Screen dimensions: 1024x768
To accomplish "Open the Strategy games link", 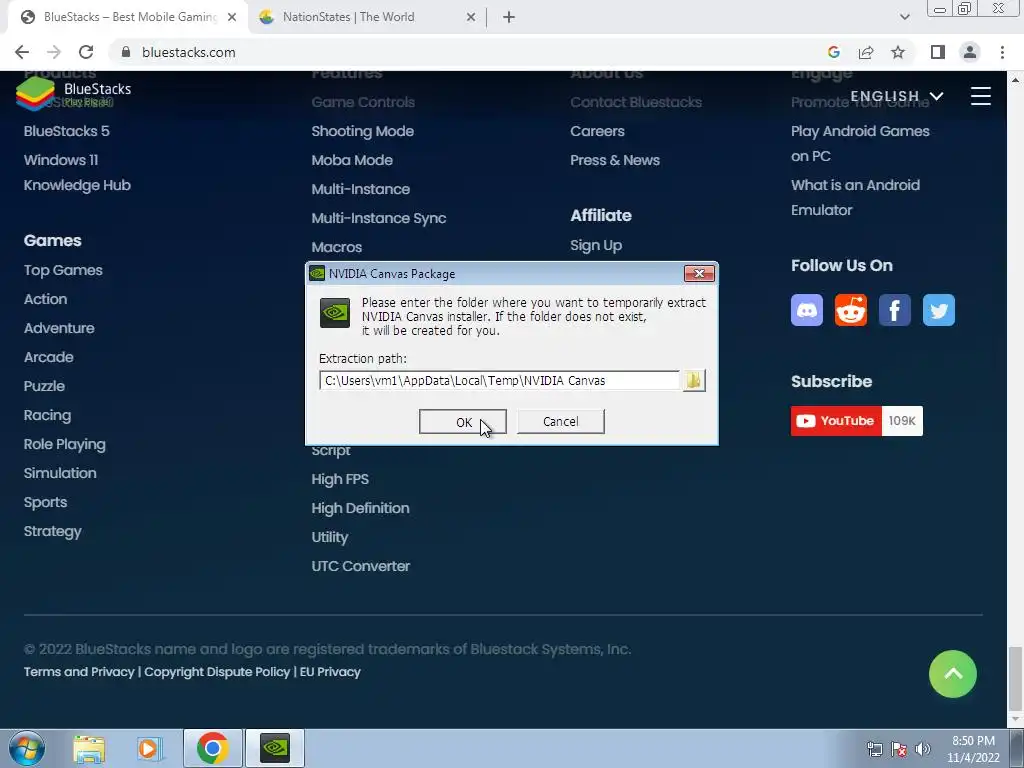I will coord(52,532).
